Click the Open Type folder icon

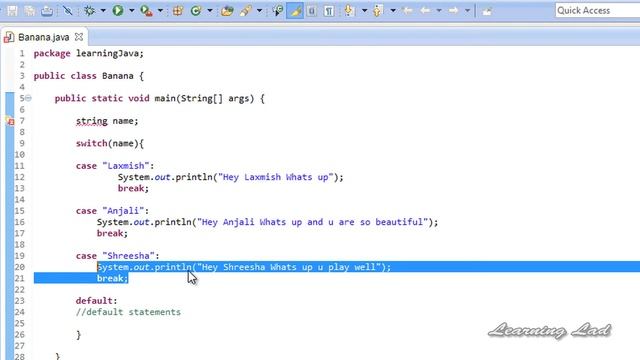[x=227, y=11]
